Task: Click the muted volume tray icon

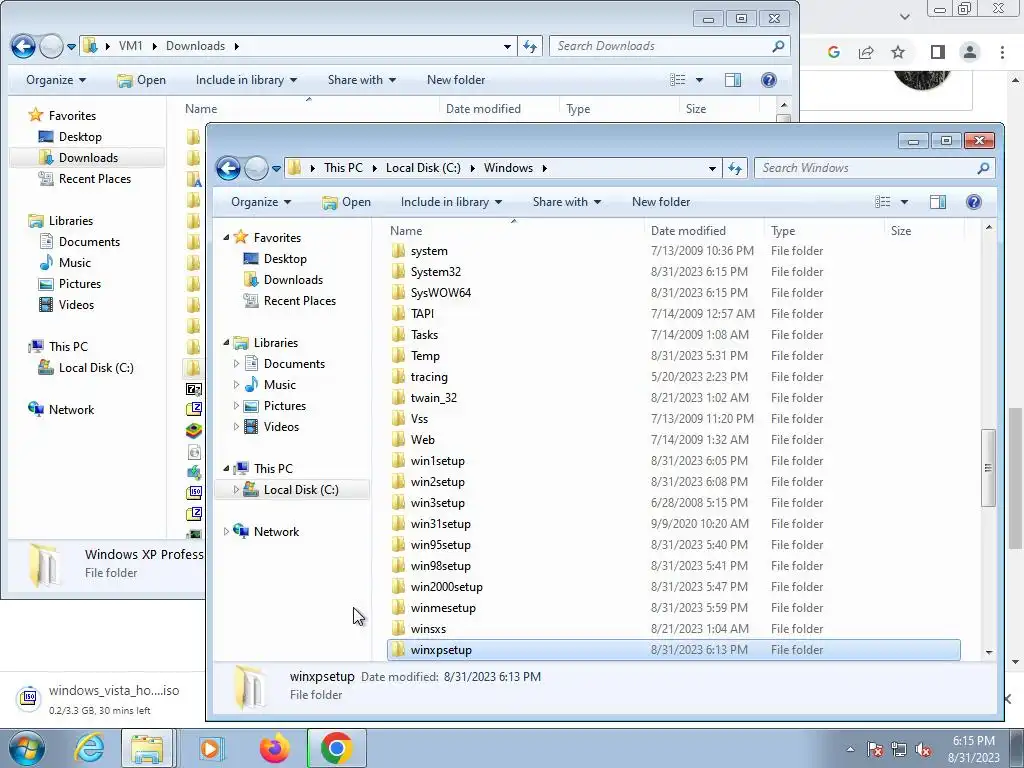Action: point(923,749)
